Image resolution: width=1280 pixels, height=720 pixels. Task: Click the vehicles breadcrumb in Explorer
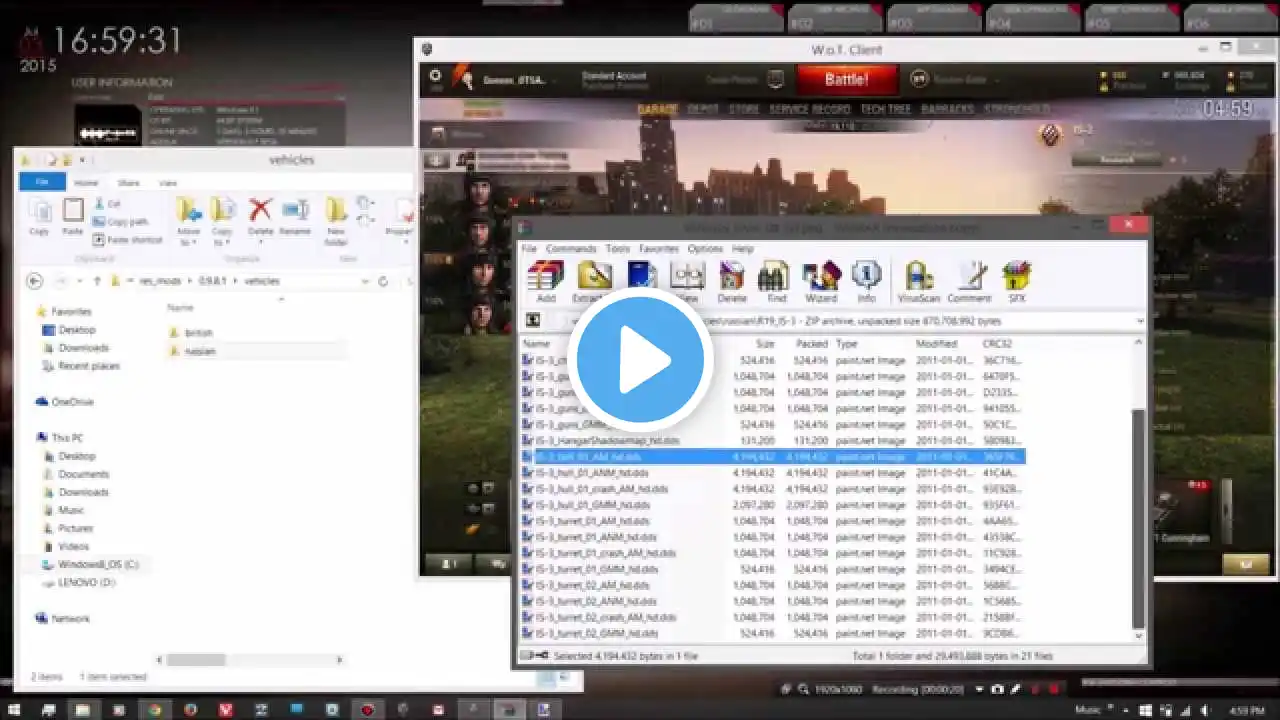[262, 281]
